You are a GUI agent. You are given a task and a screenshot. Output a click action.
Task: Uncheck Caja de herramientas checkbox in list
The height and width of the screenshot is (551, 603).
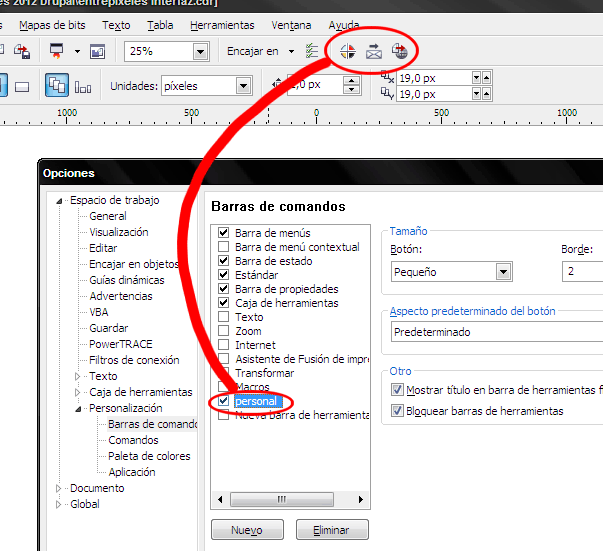pos(223,303)
